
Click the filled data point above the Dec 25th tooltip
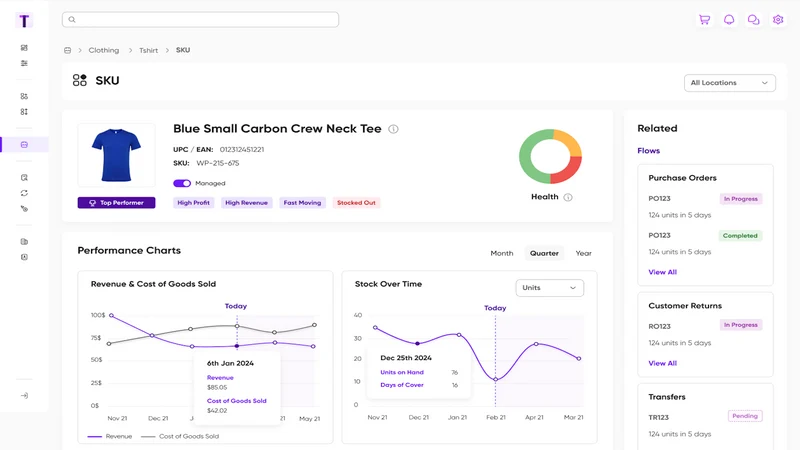tap(417, 343)
